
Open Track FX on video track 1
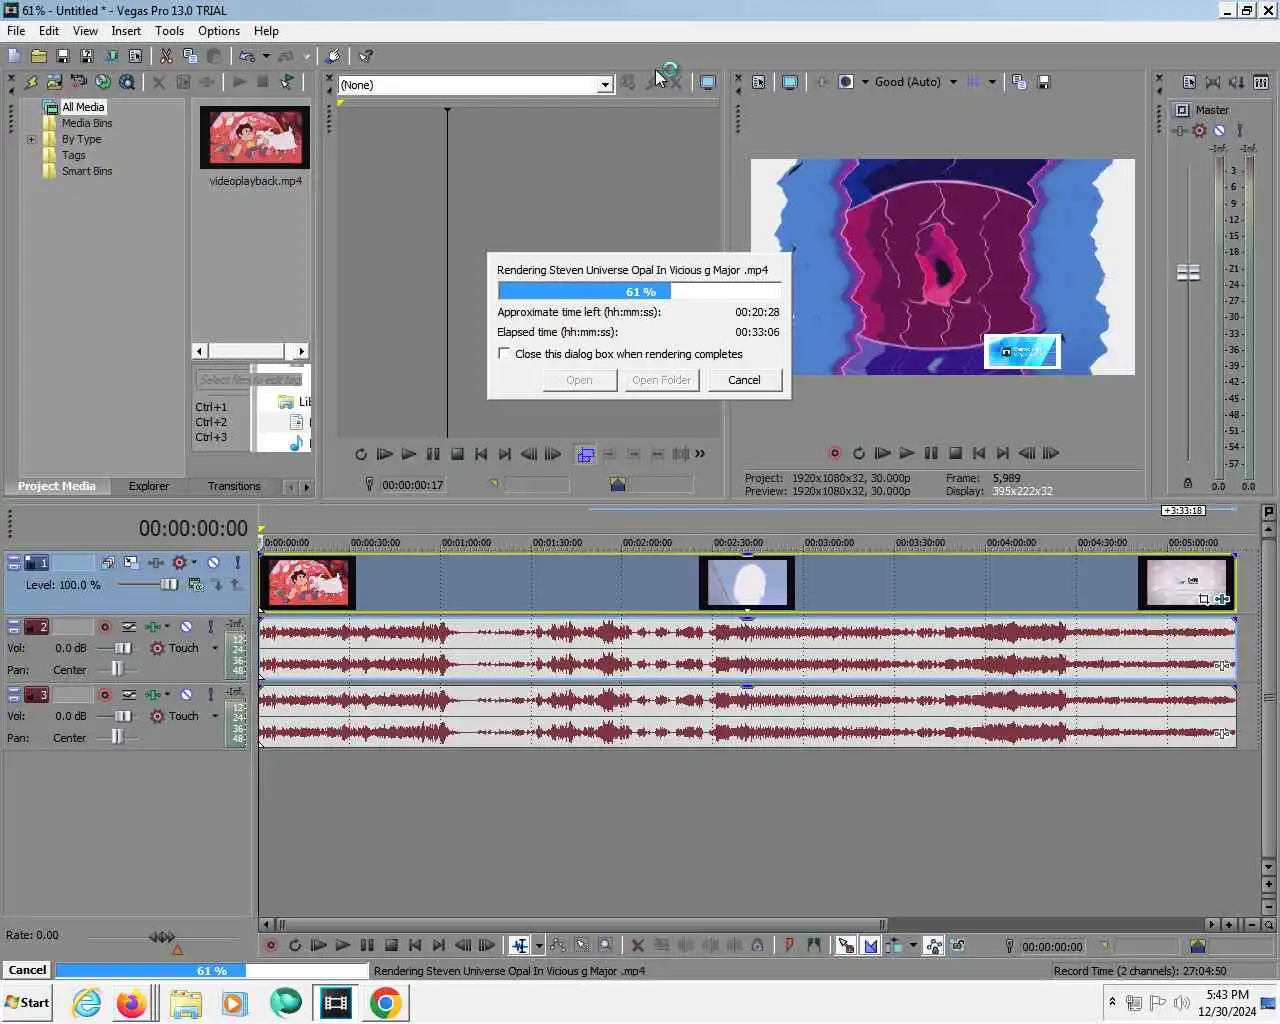tap(156, 563)
